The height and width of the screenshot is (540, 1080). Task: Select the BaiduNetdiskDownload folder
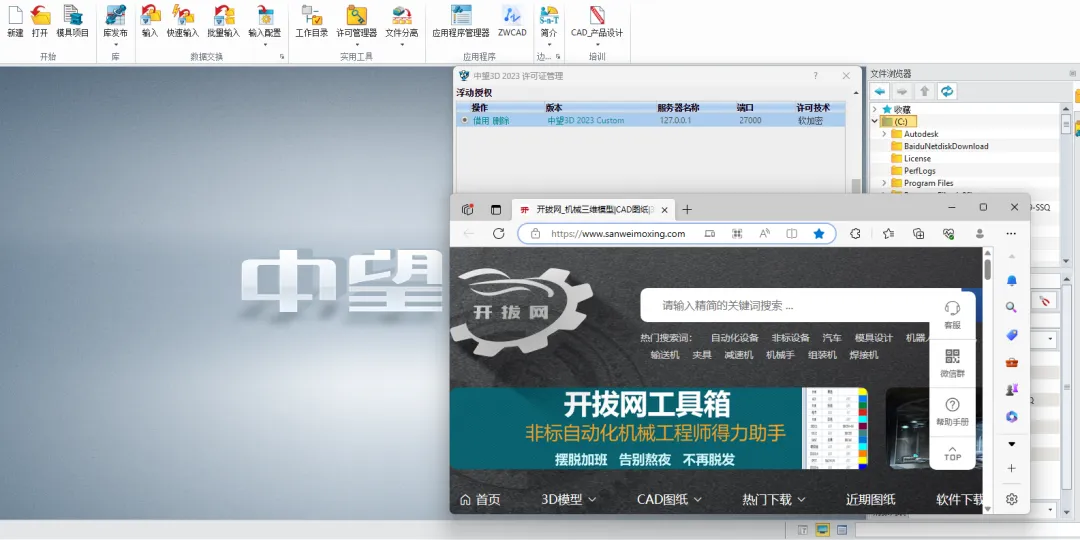pos(946,146)
